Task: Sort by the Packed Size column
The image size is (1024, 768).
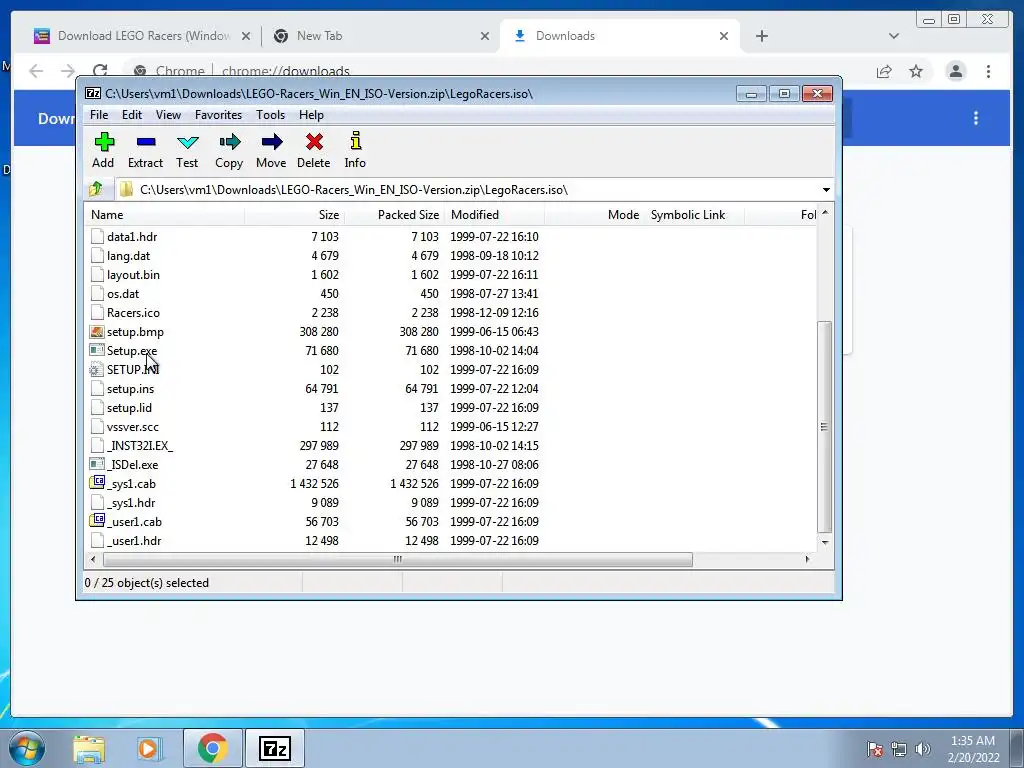Action: point(394,215)
